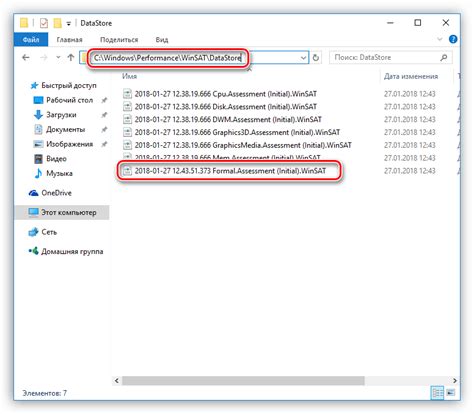Click the magnifier search icon
474x414 pixels.
[x=444, y=58]
